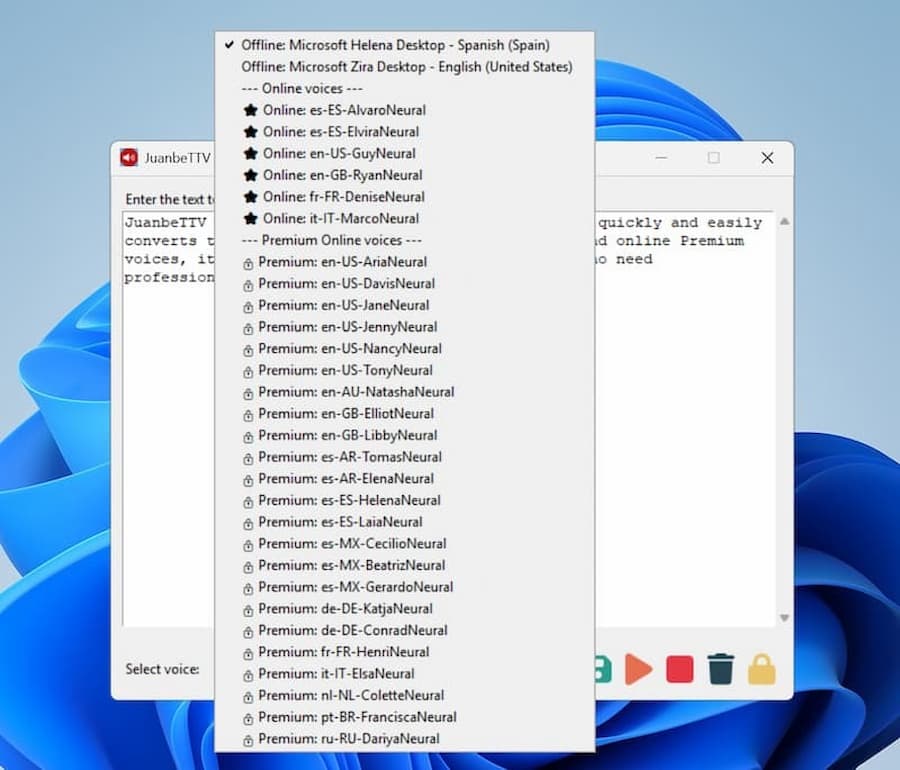The width and height of the screenshot is (900, 770).
Task: Click the down arrow on the text area scrollbar
Action: [784, 617]
